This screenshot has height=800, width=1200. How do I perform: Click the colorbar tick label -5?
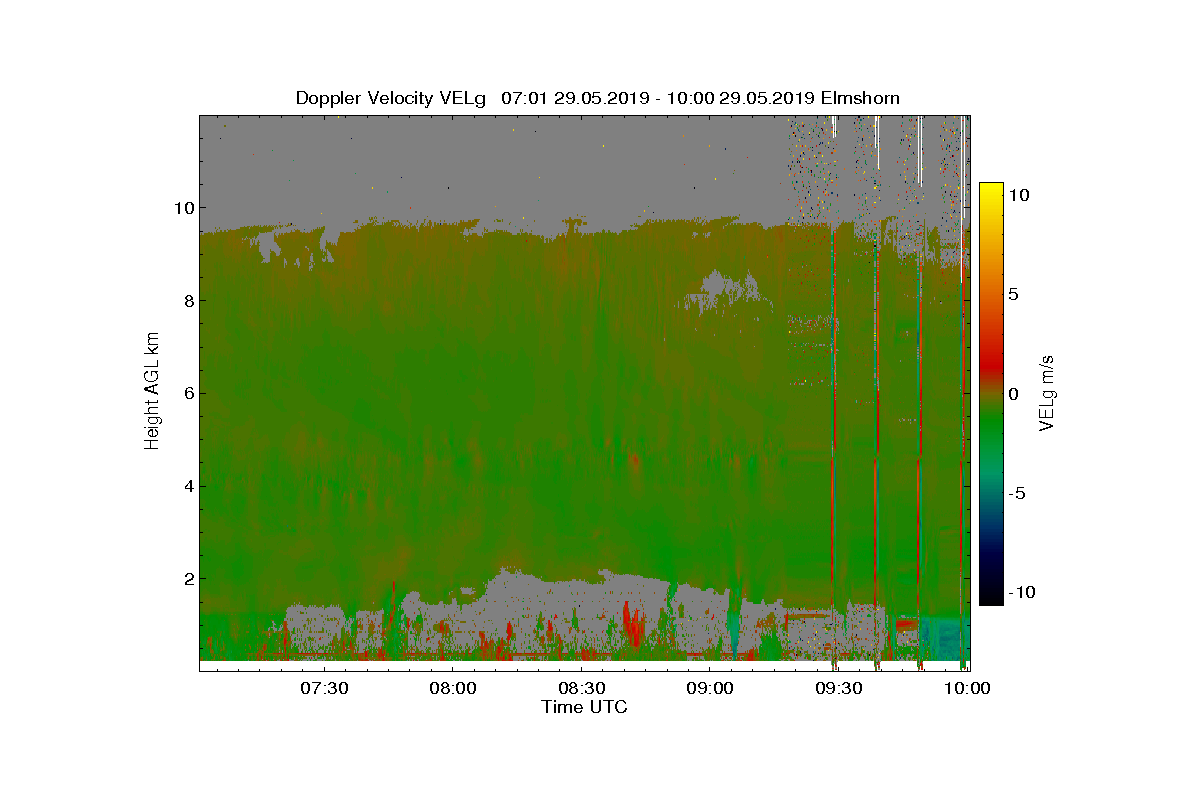(1018, 493)
